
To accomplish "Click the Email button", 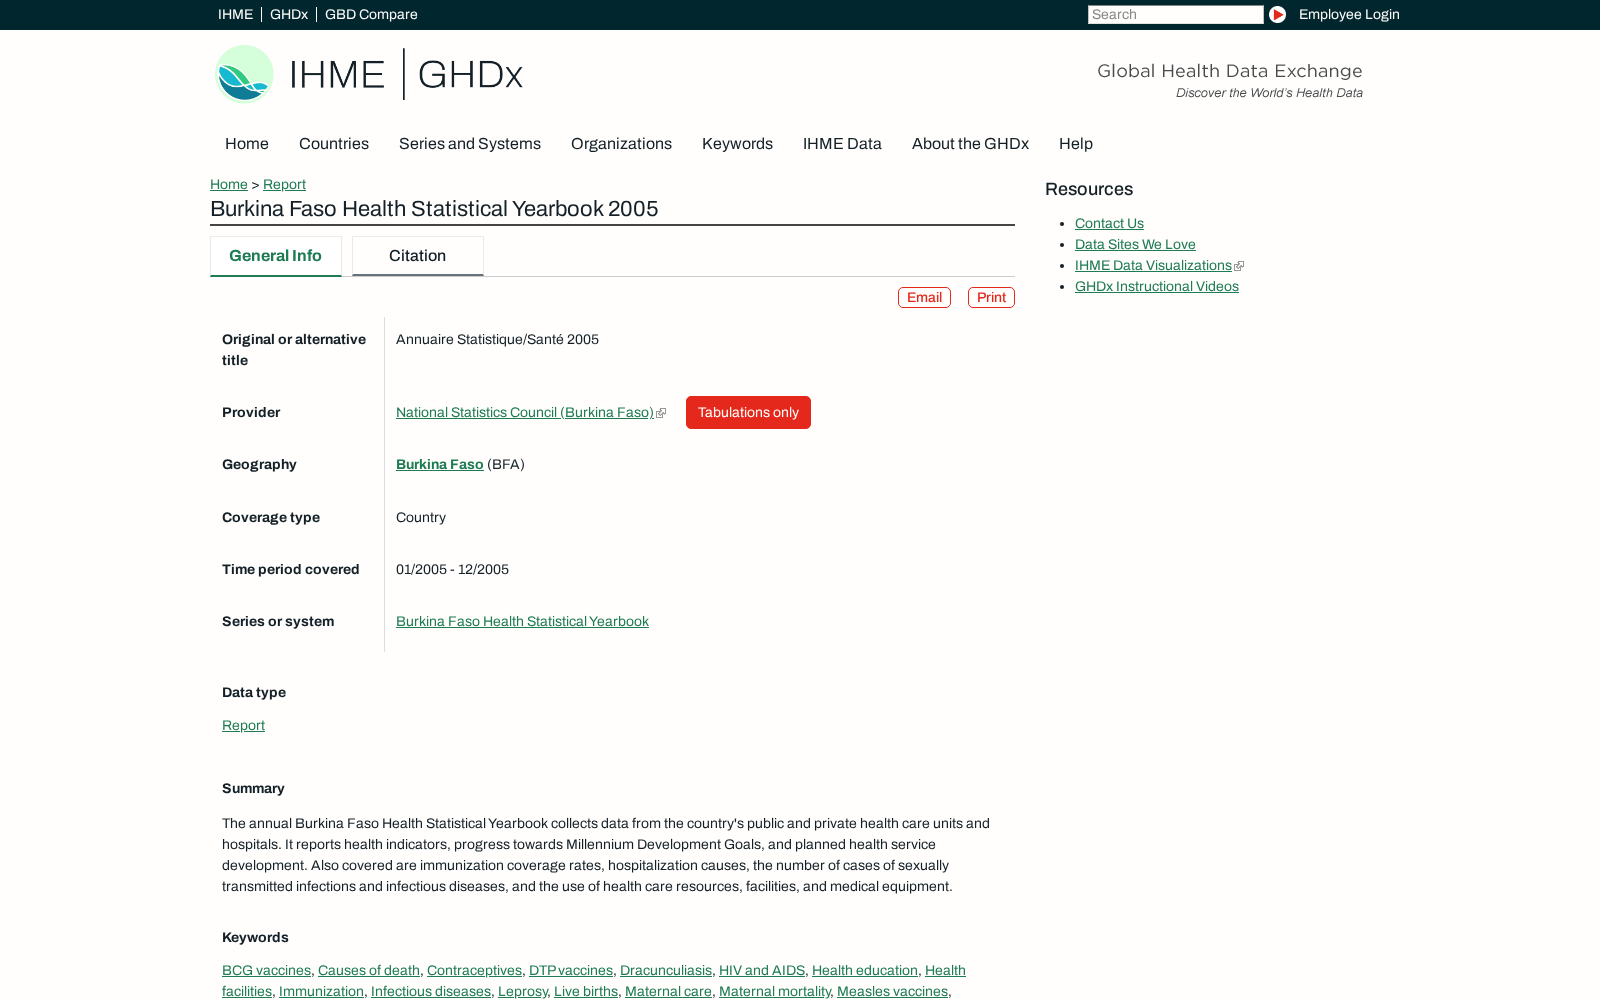I will point(924,297).
